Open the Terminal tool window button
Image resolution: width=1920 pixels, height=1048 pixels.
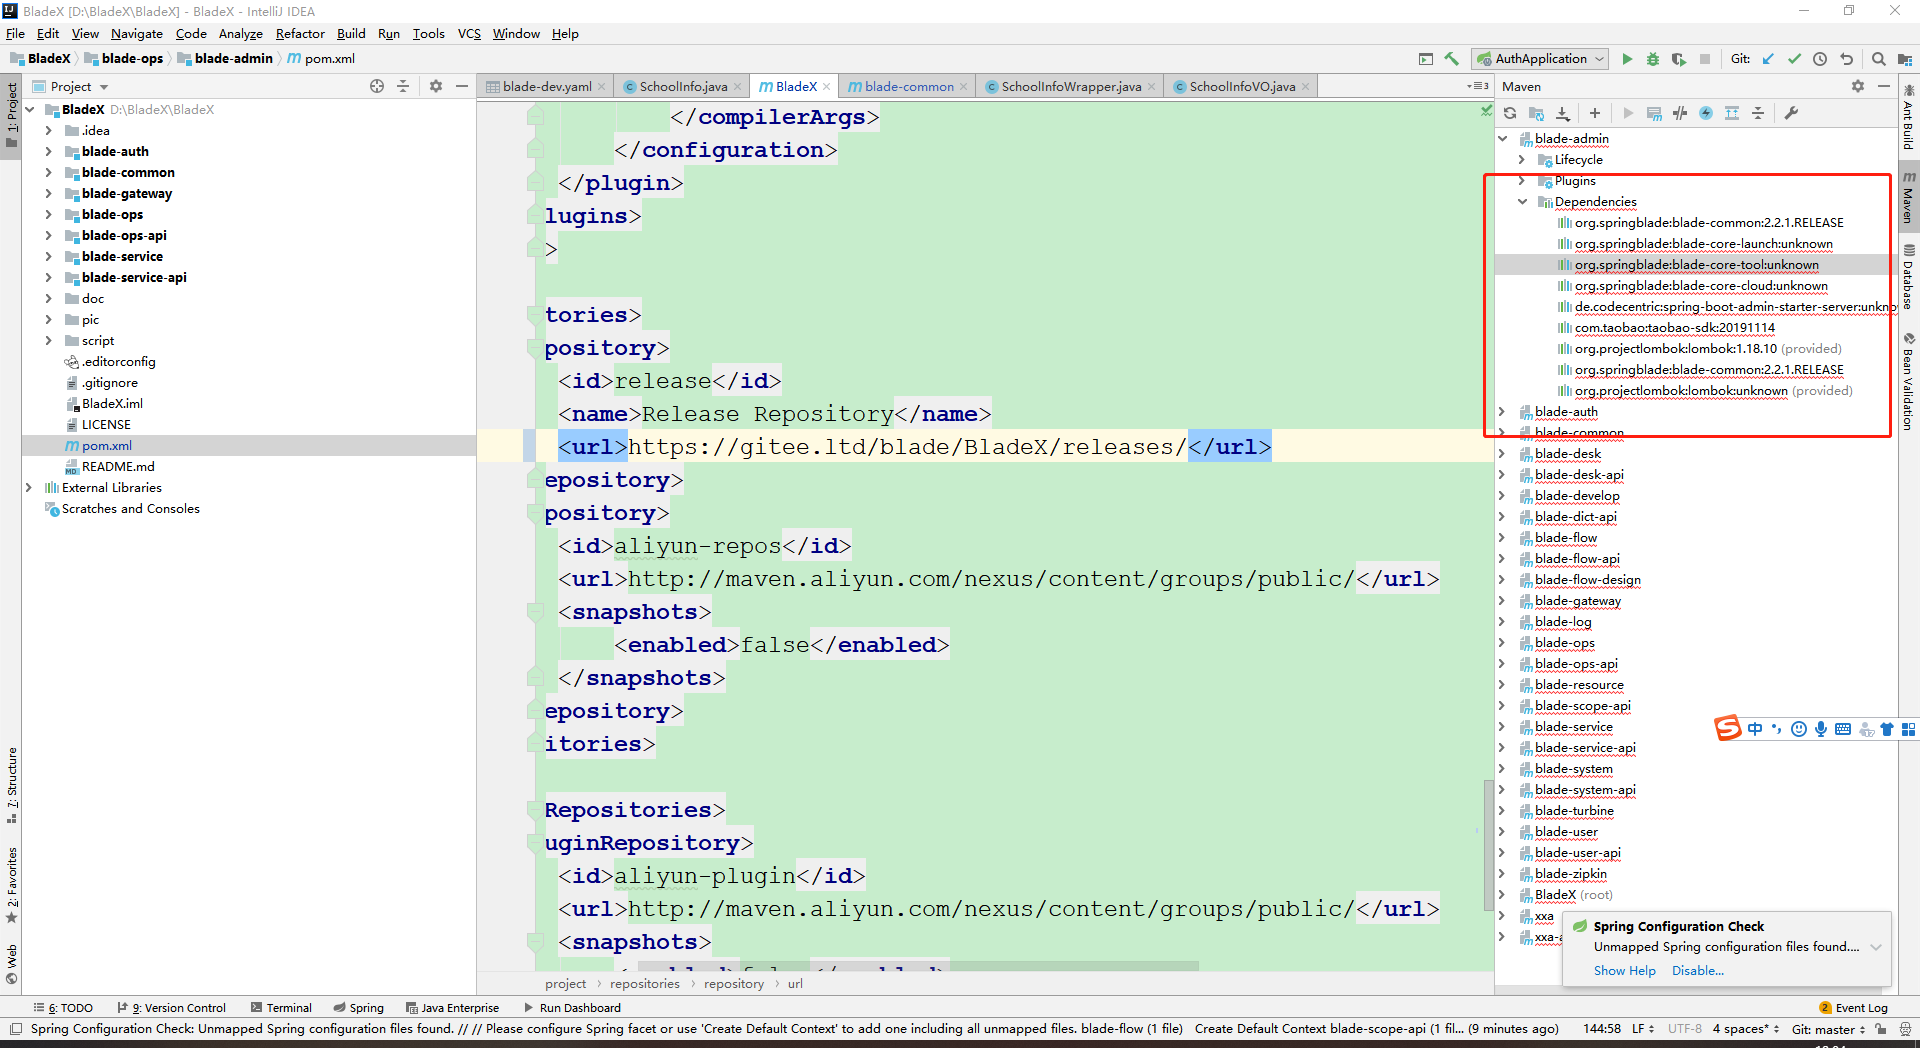point(281,1008)
